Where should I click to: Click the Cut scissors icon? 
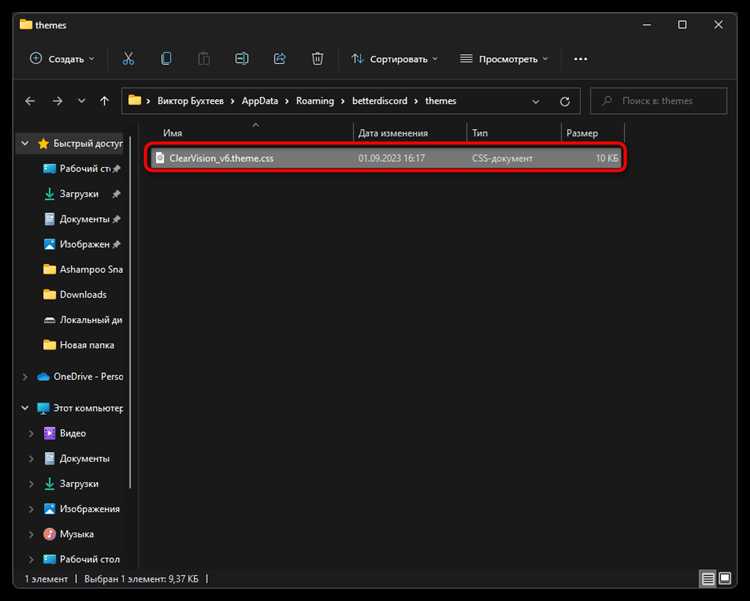click(128, 59)
